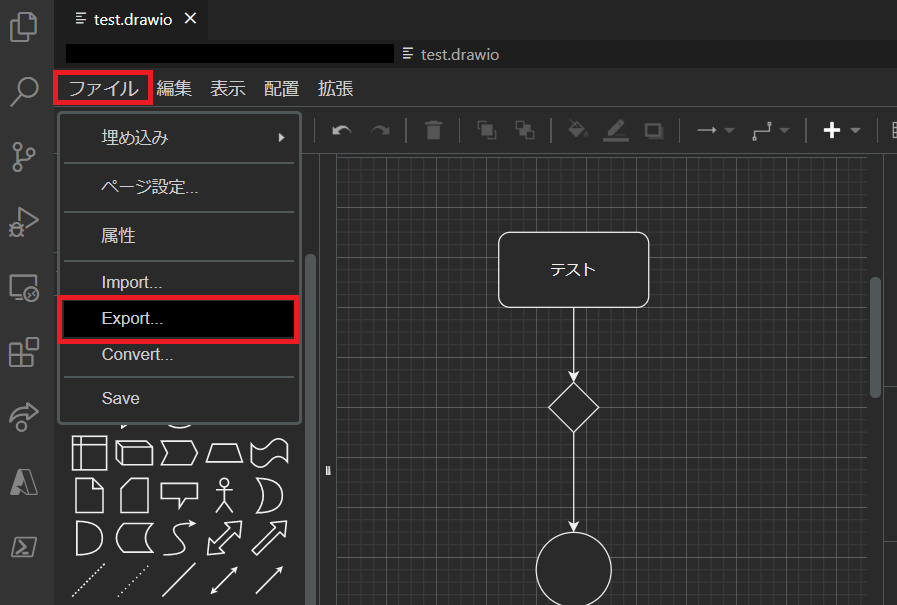This screenshot has height=605, width=897.
Task: Pick the Curve S-arrow shape in palette
Action: click(x=179, y=538)
